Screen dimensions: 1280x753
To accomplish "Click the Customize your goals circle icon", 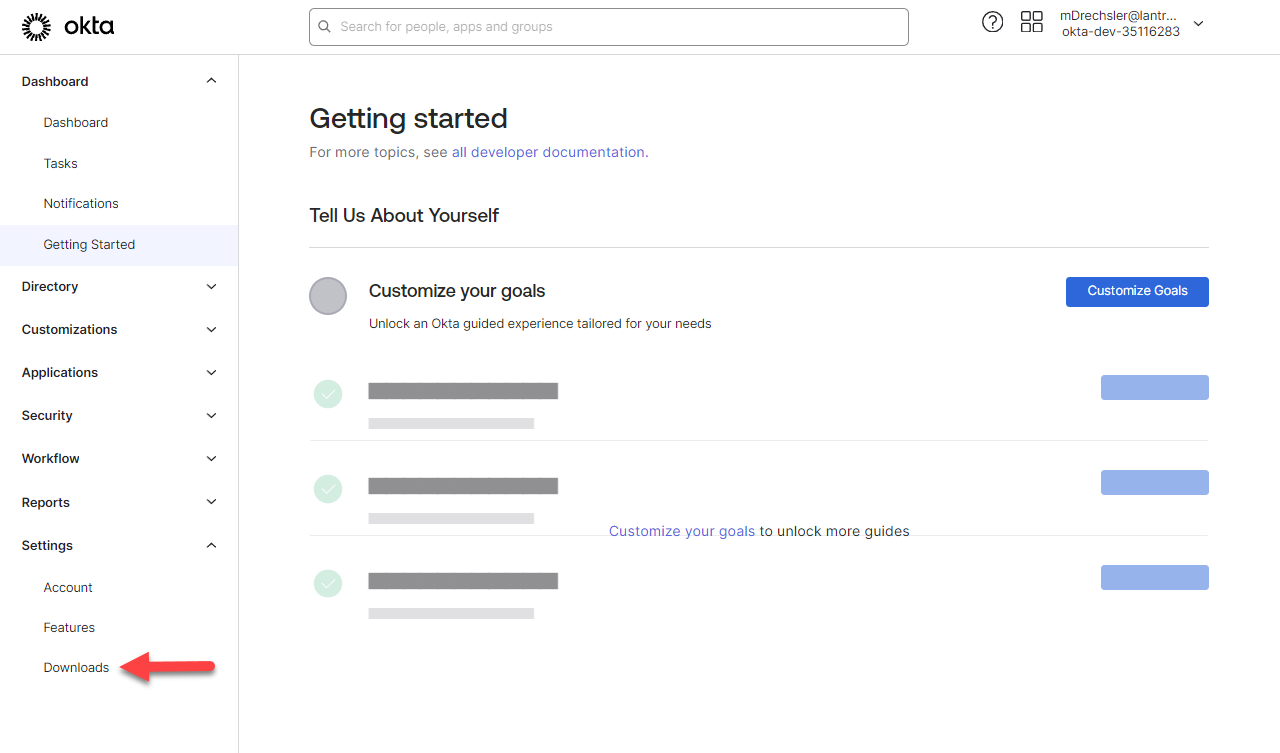I will coord(328,296).
